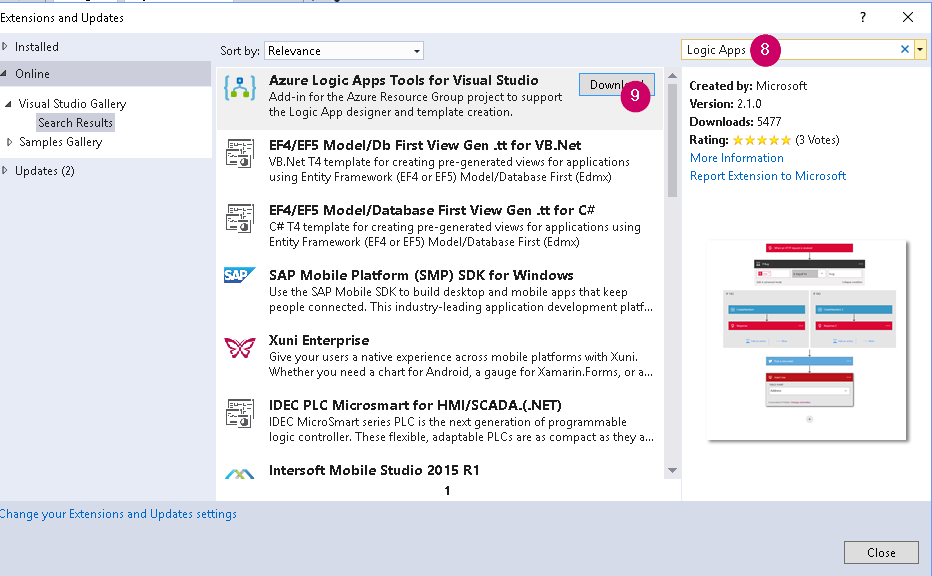The width and height of the screenshot is (932, 576).
Task: Select Visual Studio Gallery node
Action: click(x=72, y=104)
